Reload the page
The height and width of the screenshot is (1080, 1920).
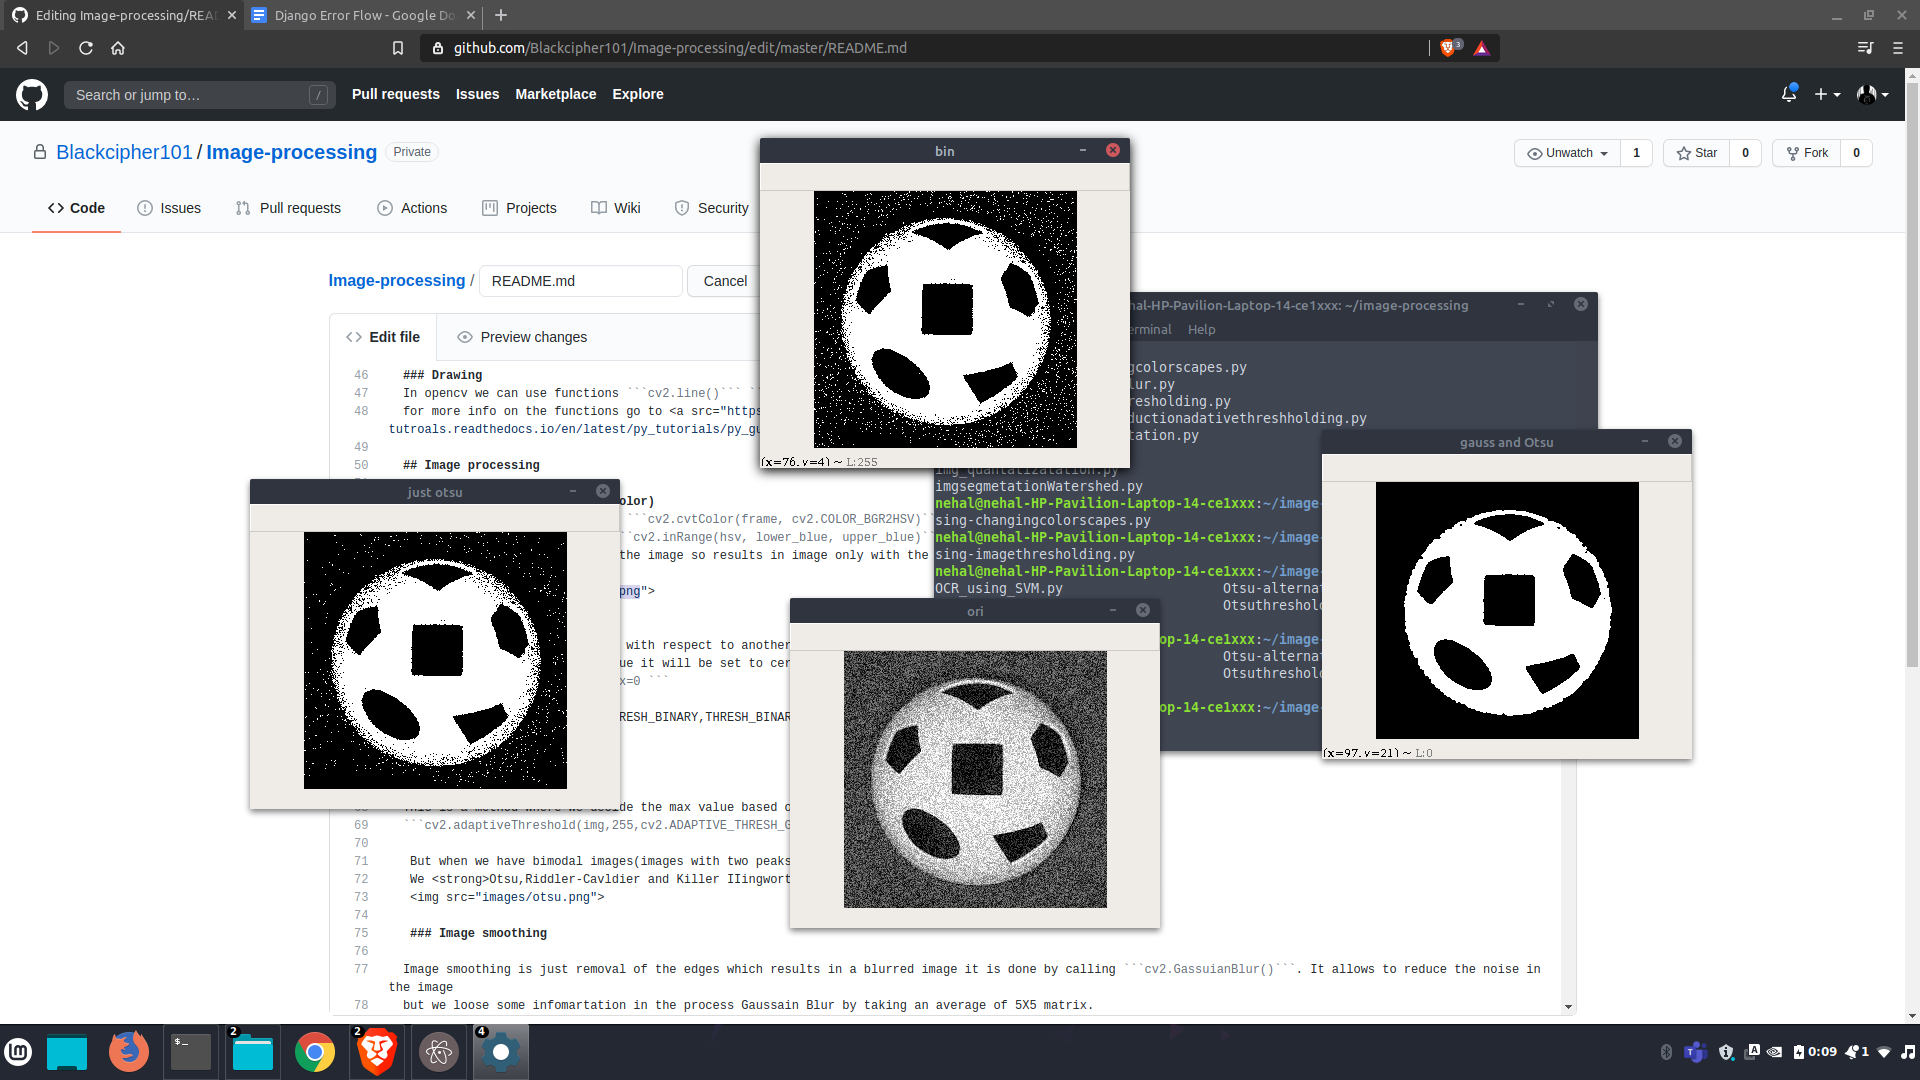tap(86, 48)
